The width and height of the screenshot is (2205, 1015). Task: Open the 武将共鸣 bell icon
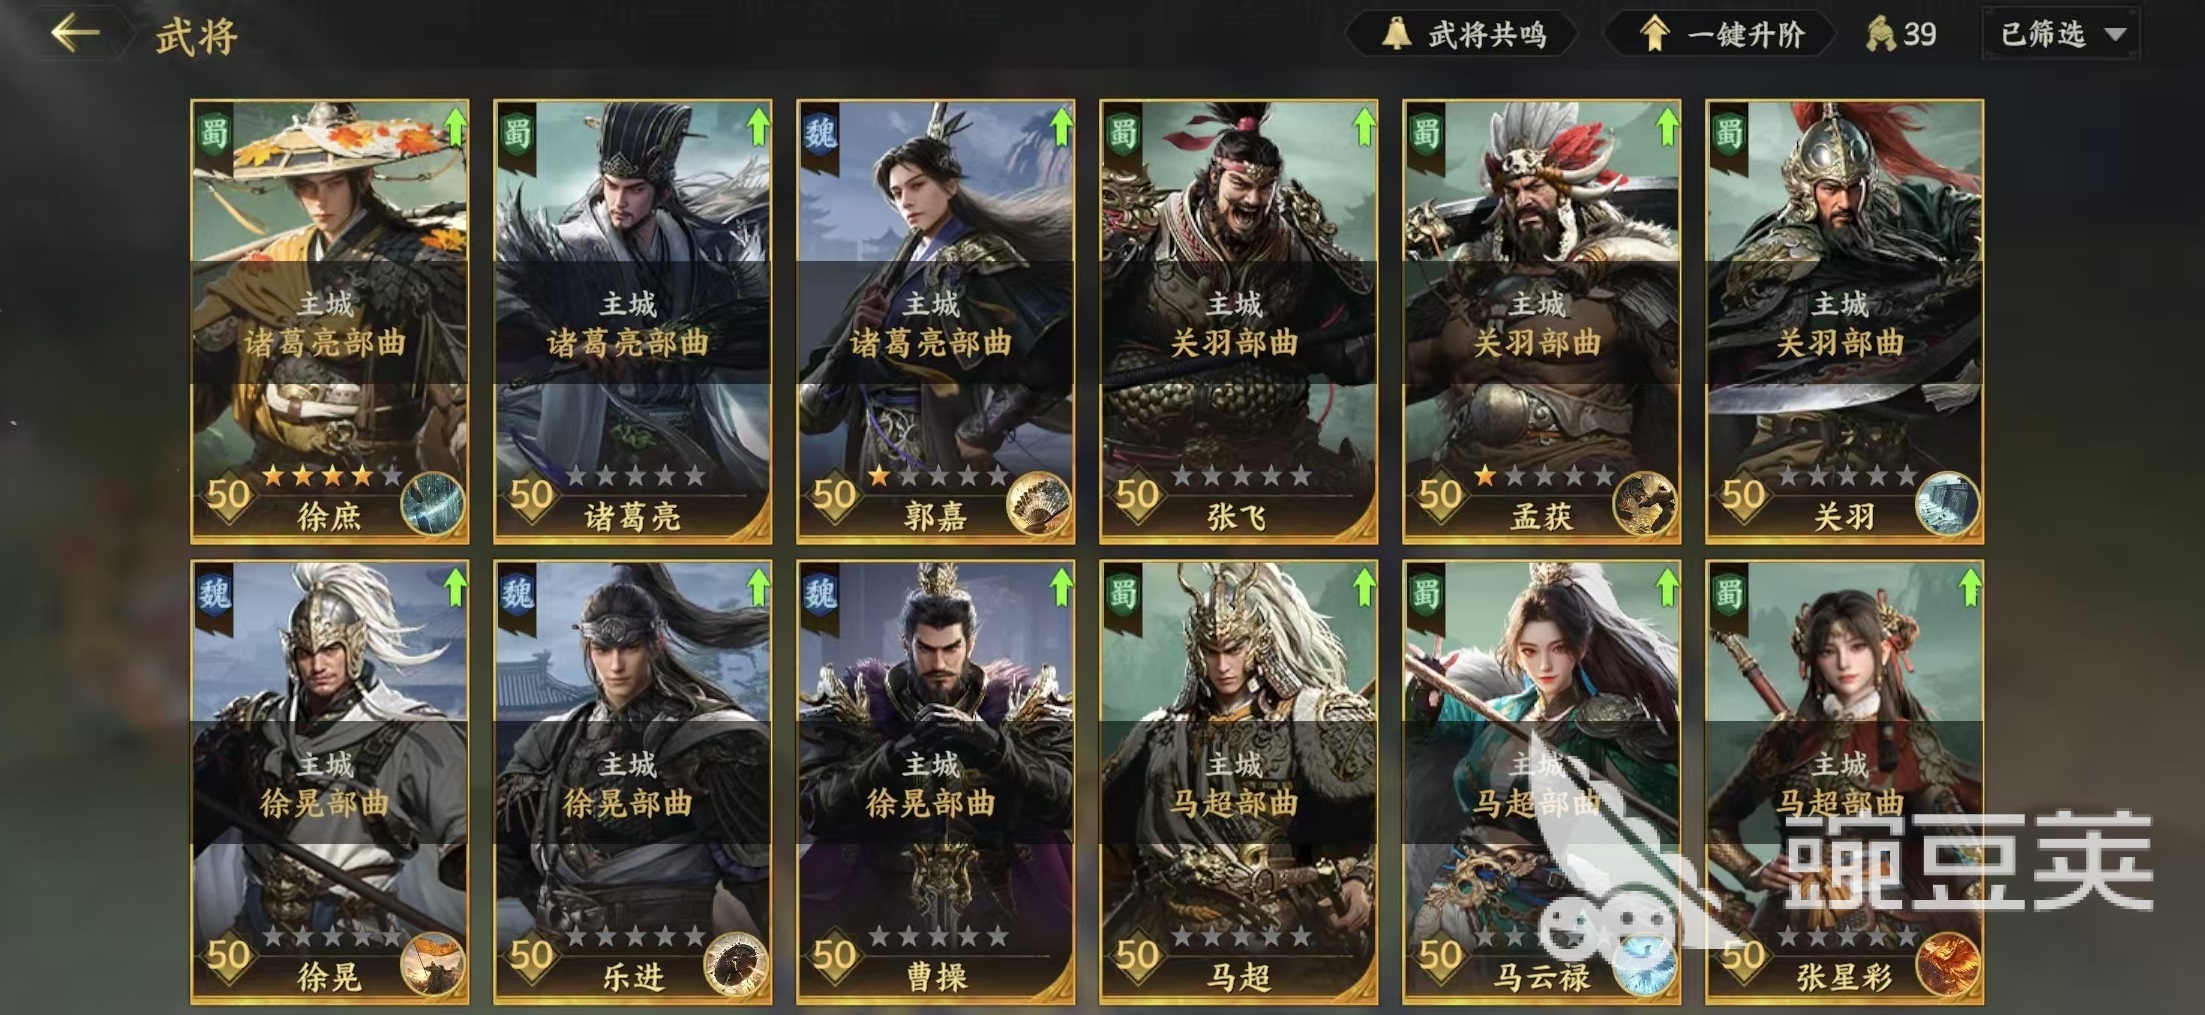[x=1397, y=34]
